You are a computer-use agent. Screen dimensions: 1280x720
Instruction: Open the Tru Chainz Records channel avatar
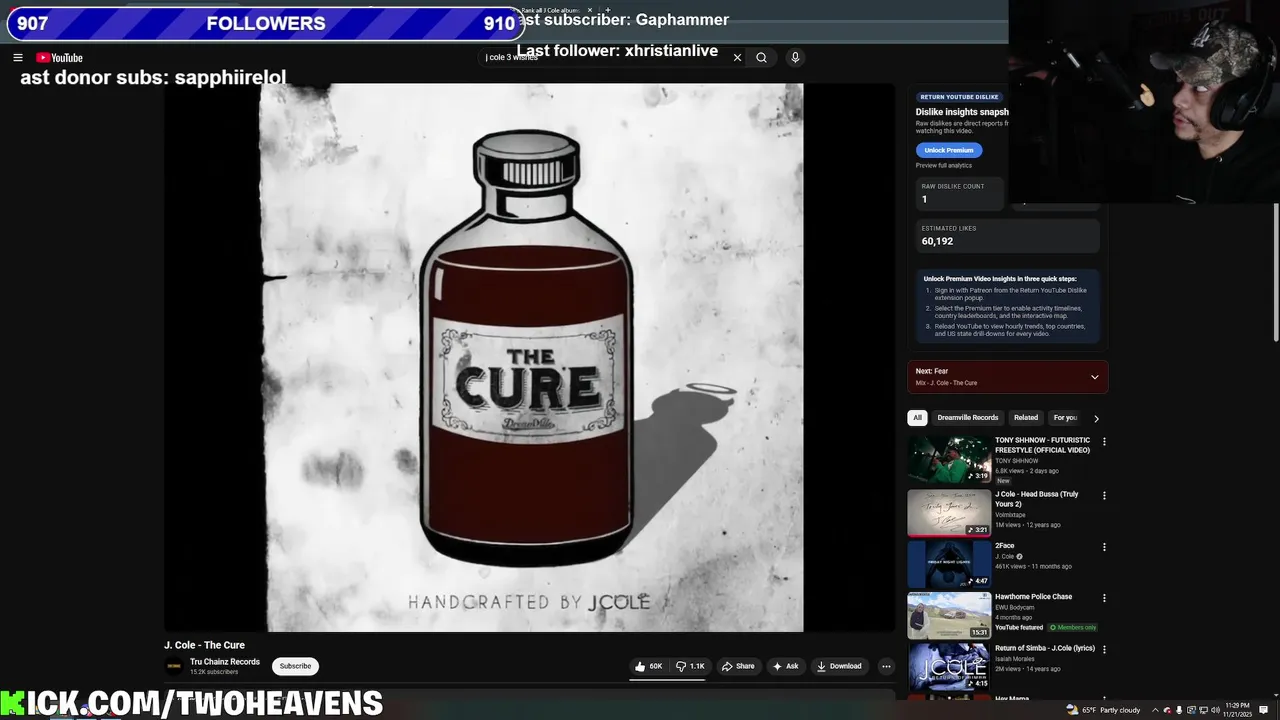pos(174,666)
